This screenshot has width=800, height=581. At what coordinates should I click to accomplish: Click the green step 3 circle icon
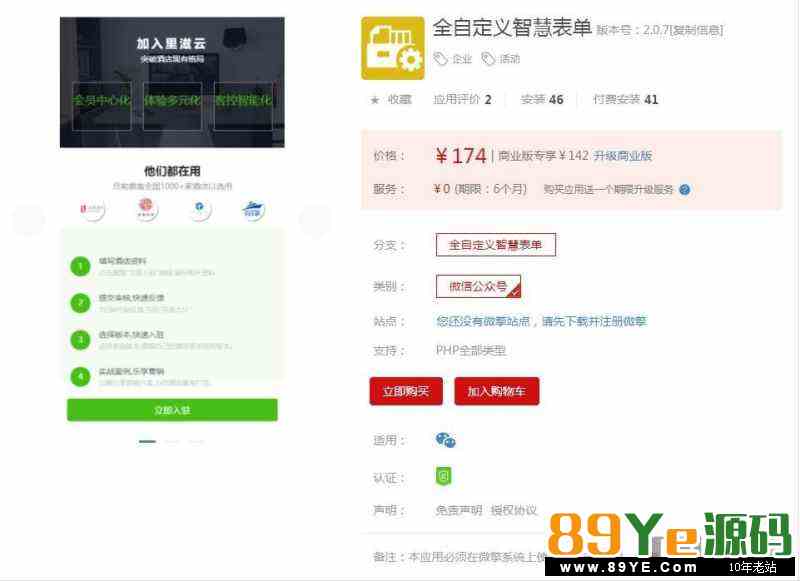click(80, 340)
